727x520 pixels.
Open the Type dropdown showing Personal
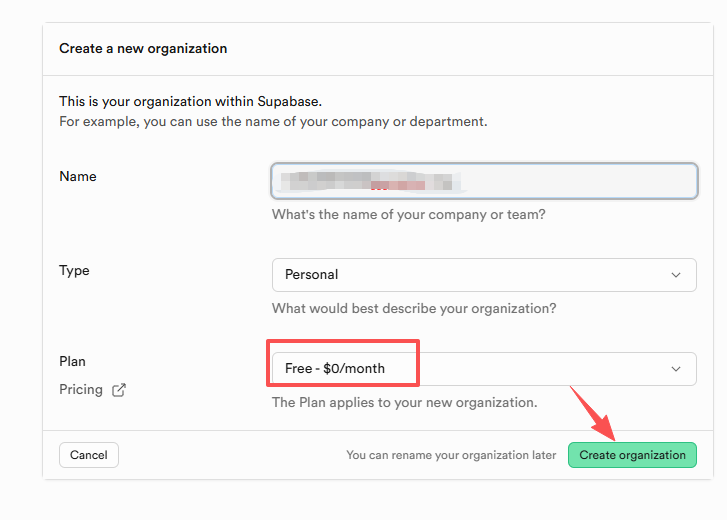pos(484,275)
